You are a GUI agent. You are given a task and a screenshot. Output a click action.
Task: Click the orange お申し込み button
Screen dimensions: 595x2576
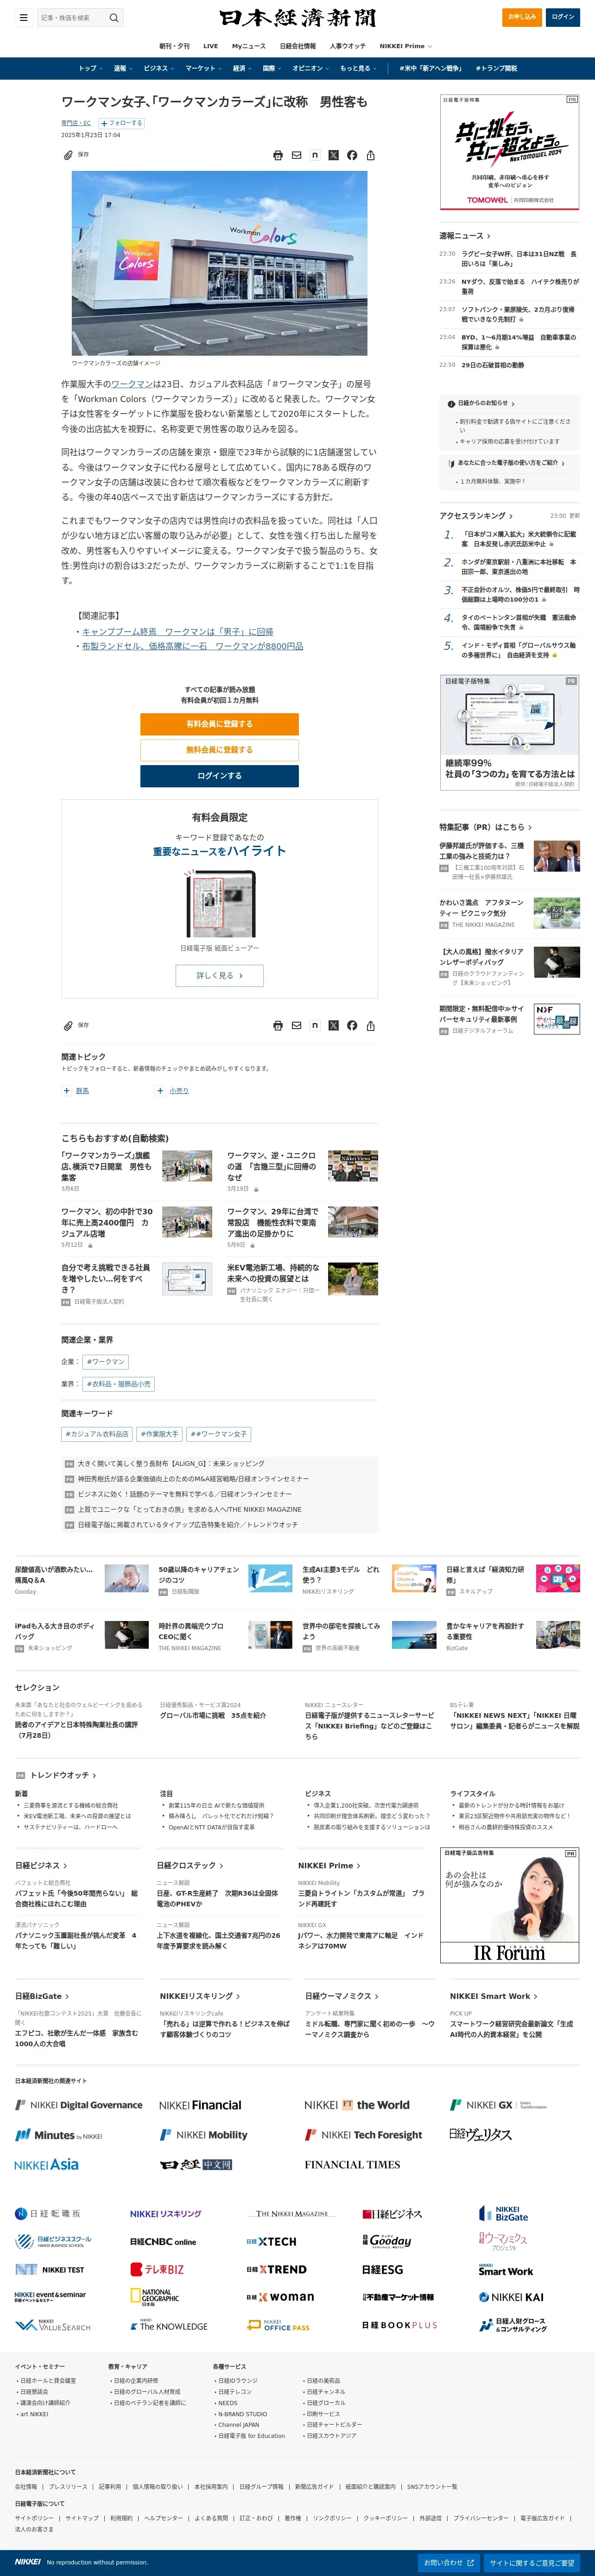[x=521, y=17]
